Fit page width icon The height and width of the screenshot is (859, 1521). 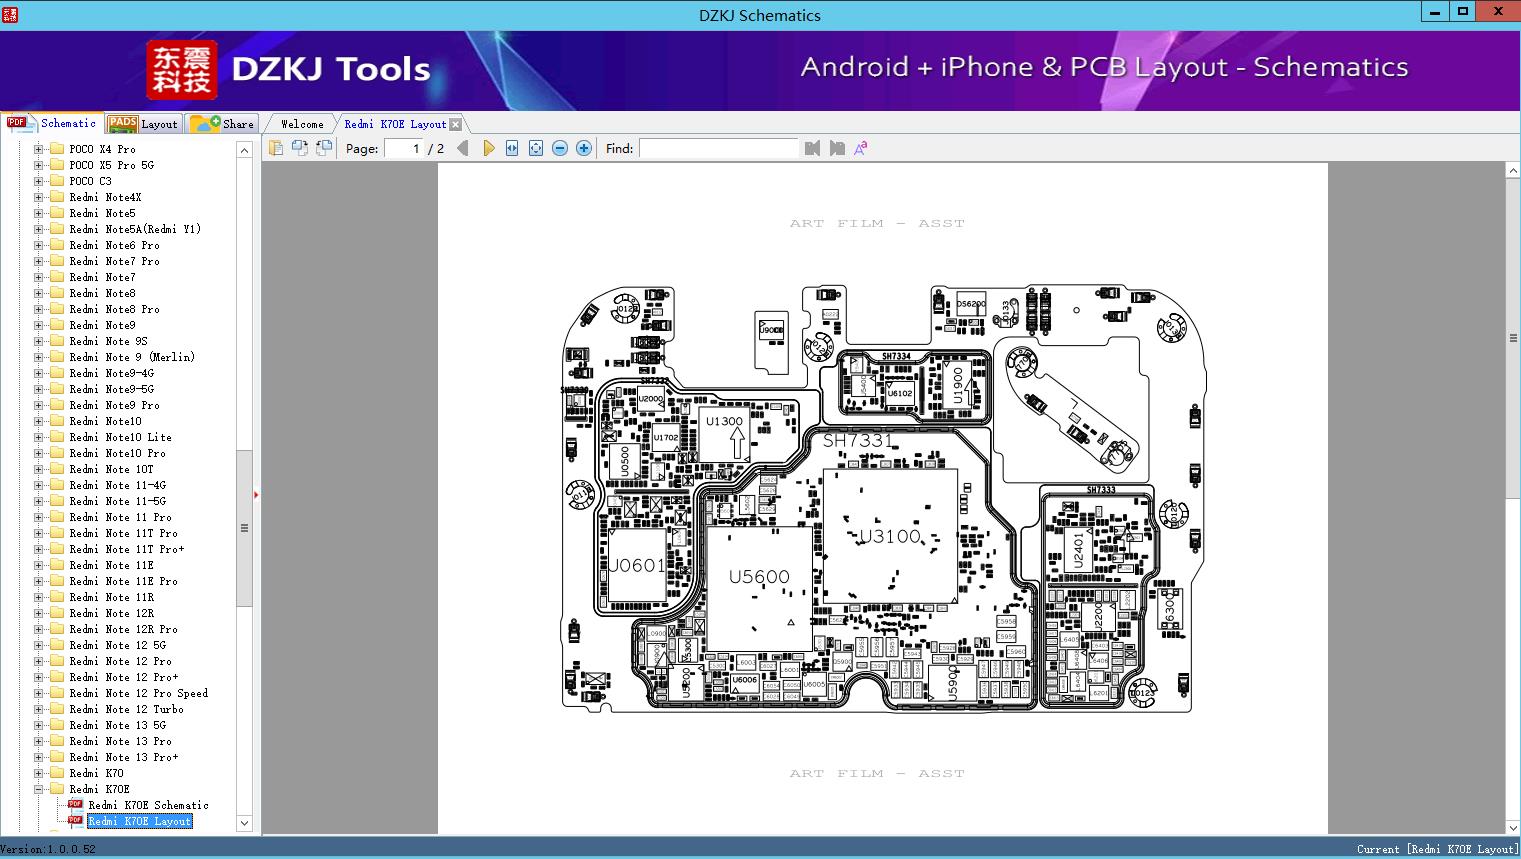[512, 148]
